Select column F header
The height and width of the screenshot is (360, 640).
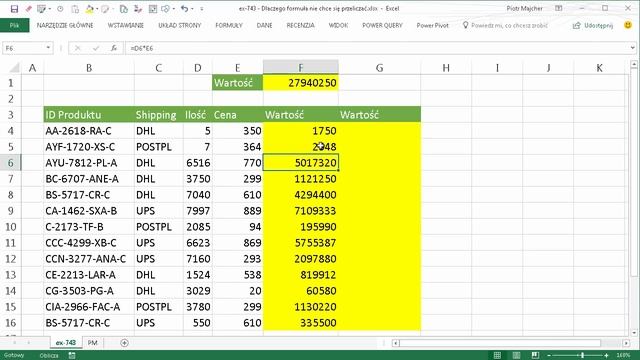coord(301,67)
